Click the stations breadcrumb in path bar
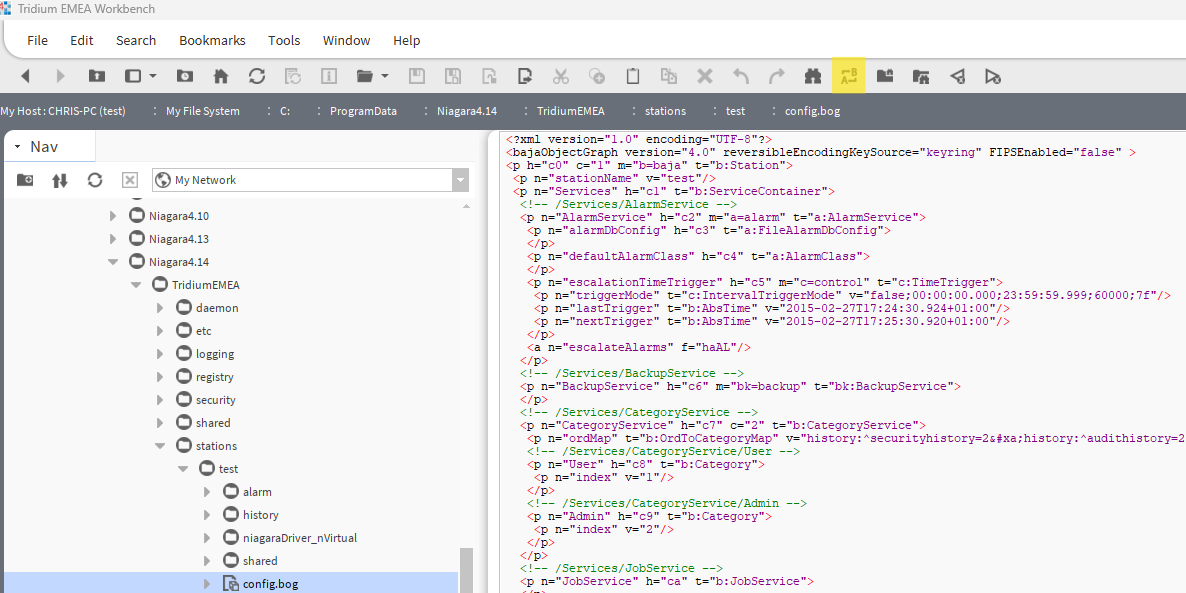1186x593 pixels. [x=665, y=111]
